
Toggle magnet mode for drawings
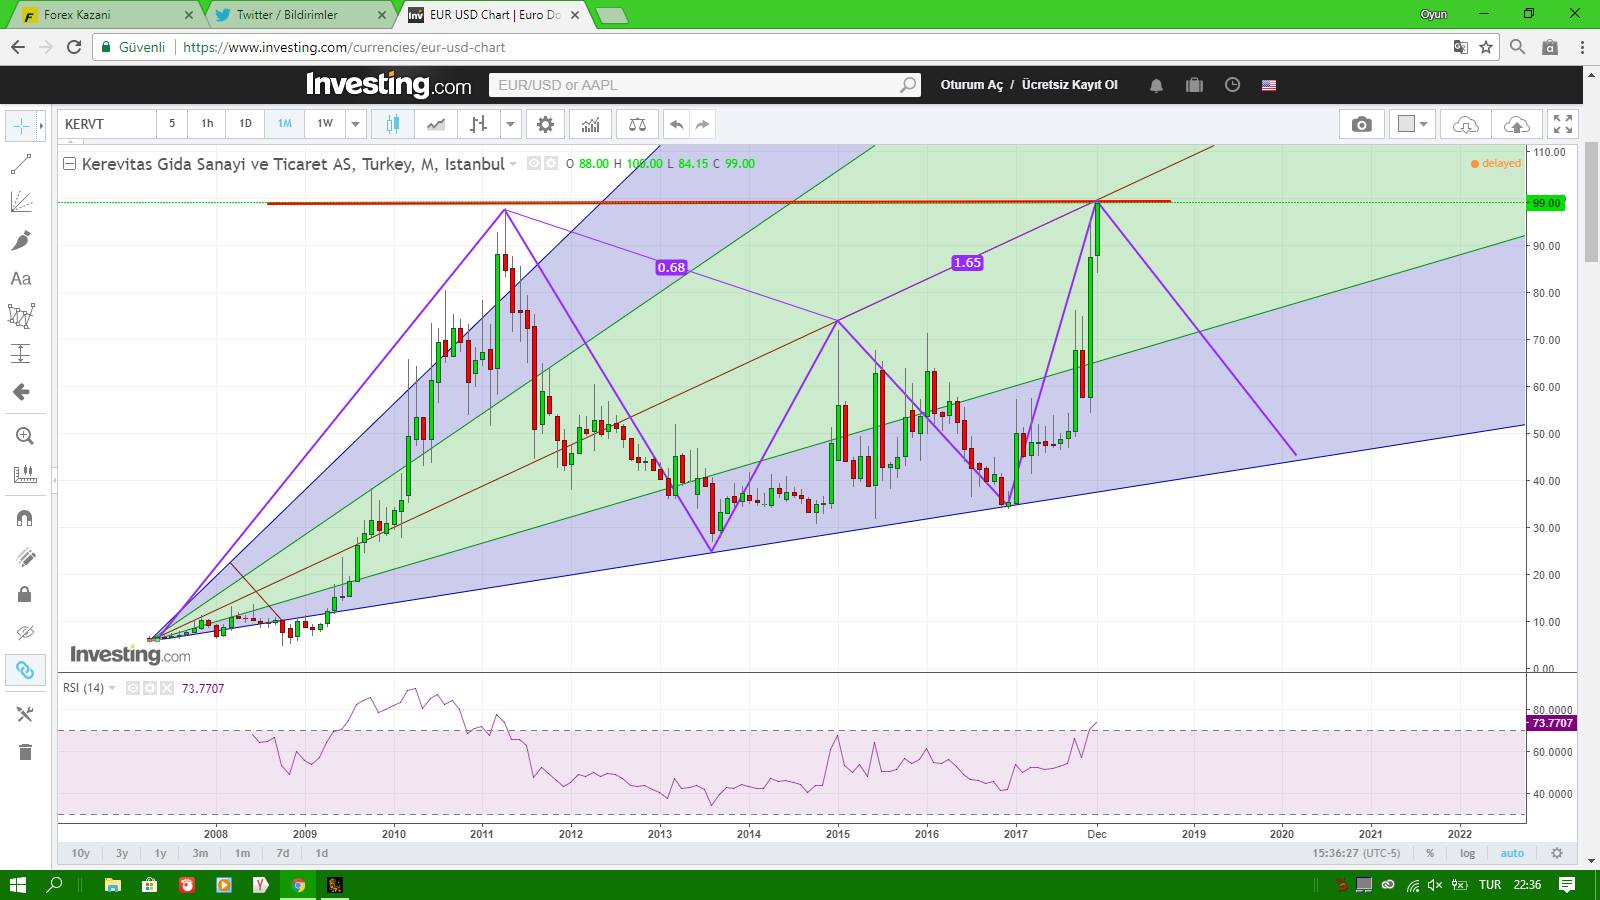pyautogui.click(x=25, y=518)
